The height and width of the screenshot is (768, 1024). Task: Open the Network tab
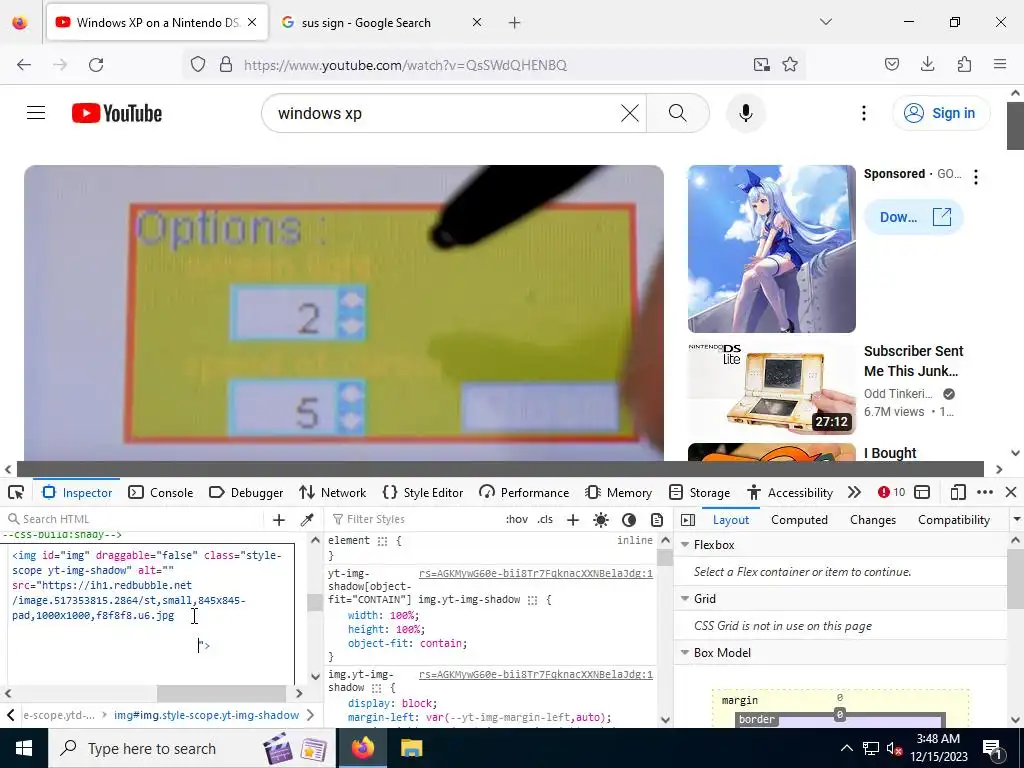tap(332, 492)
